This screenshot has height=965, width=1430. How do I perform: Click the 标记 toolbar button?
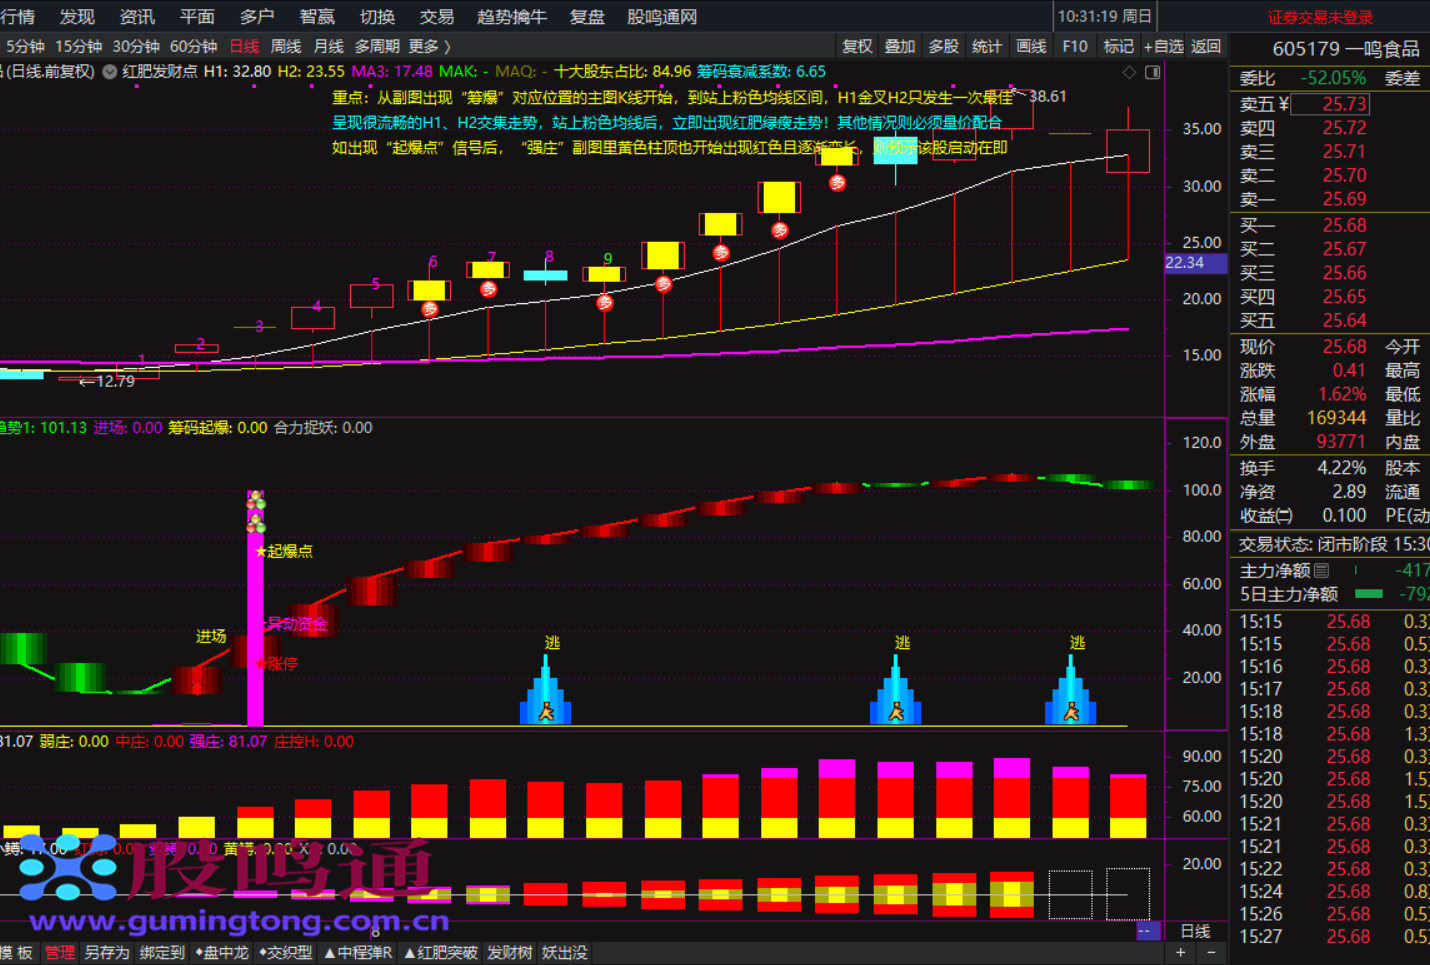[1118, 46]
